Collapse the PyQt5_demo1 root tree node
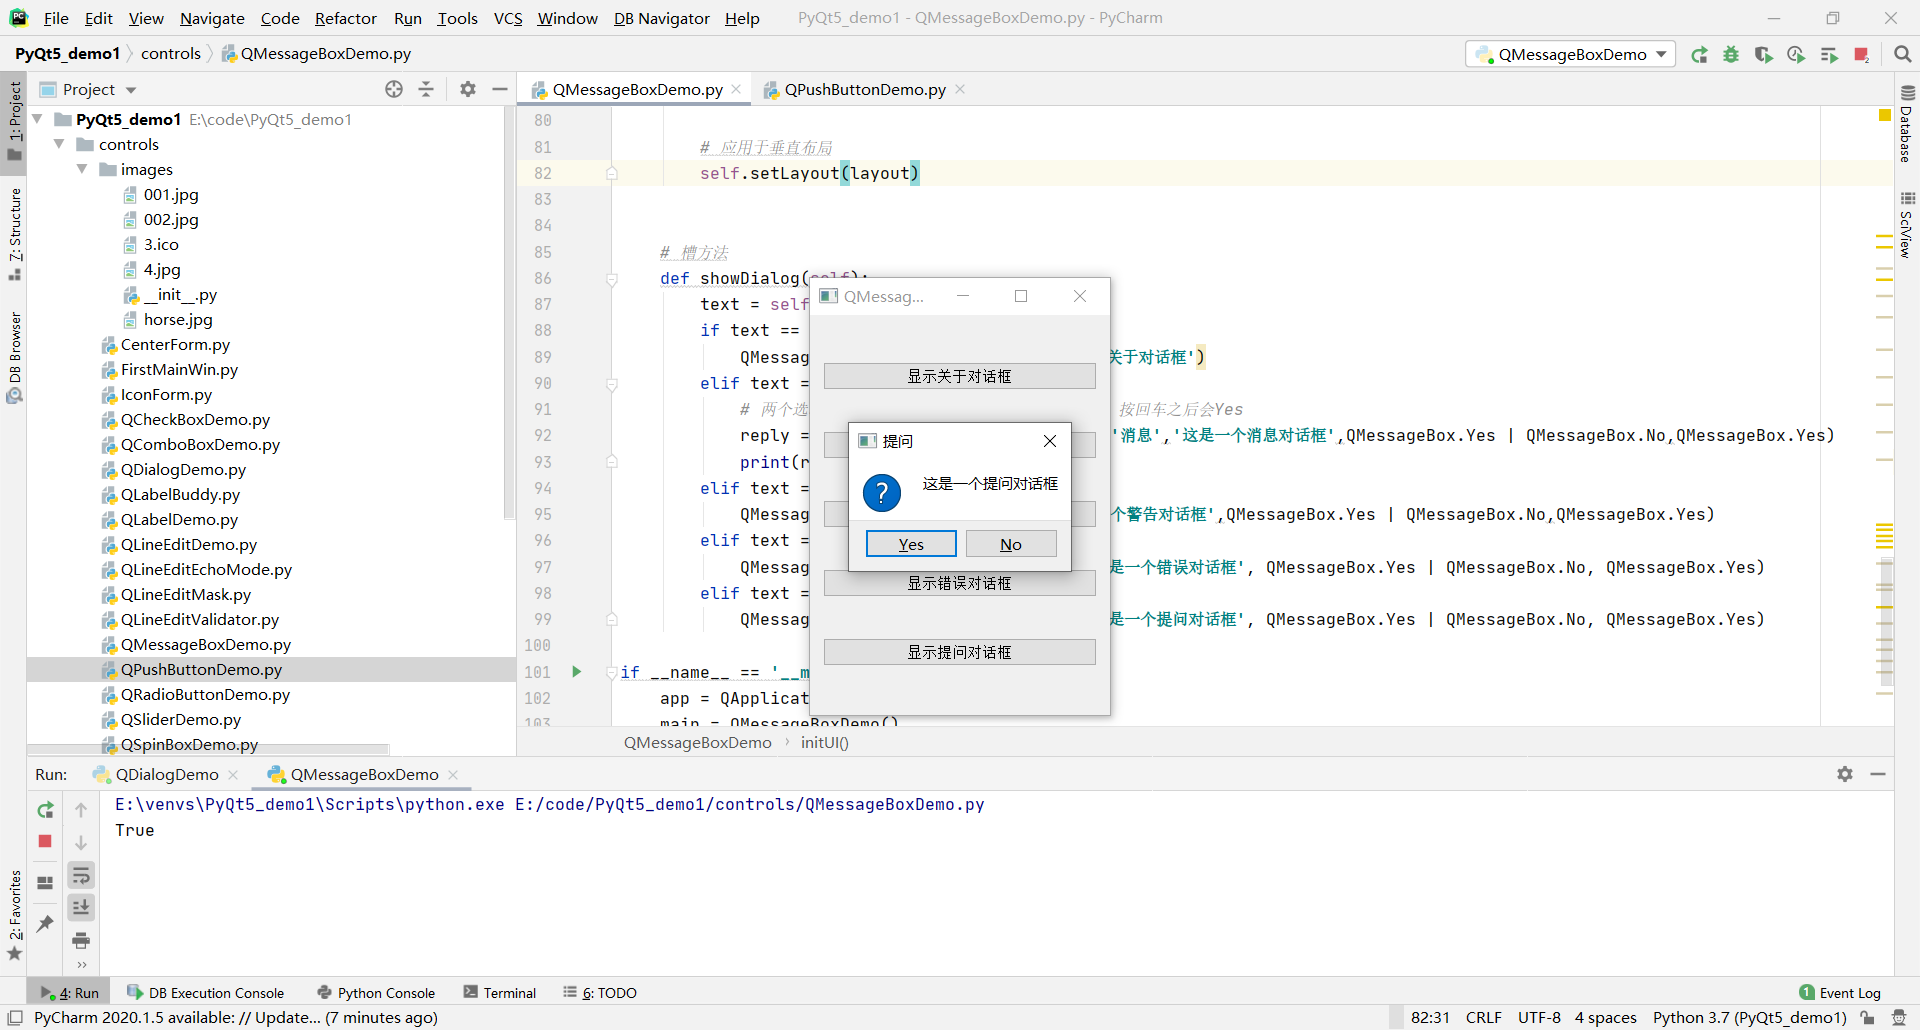This screenshot has width=1920, height=1030. click(38, 119)
